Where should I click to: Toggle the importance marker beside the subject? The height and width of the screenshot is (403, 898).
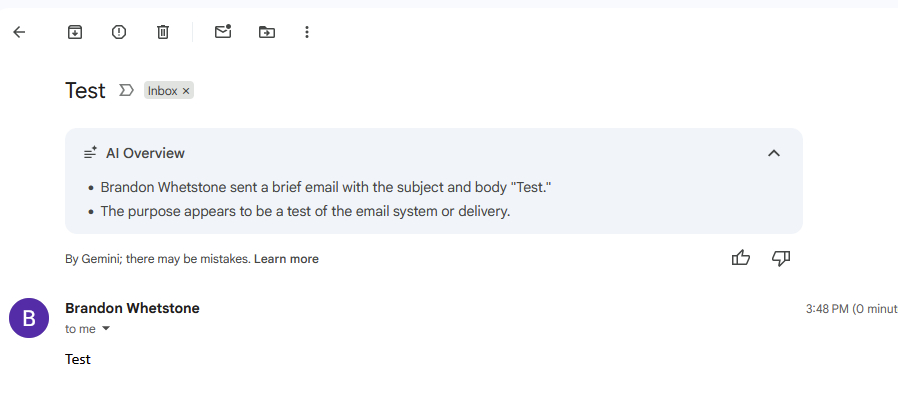pyautogui.click(x=126, y=91)
